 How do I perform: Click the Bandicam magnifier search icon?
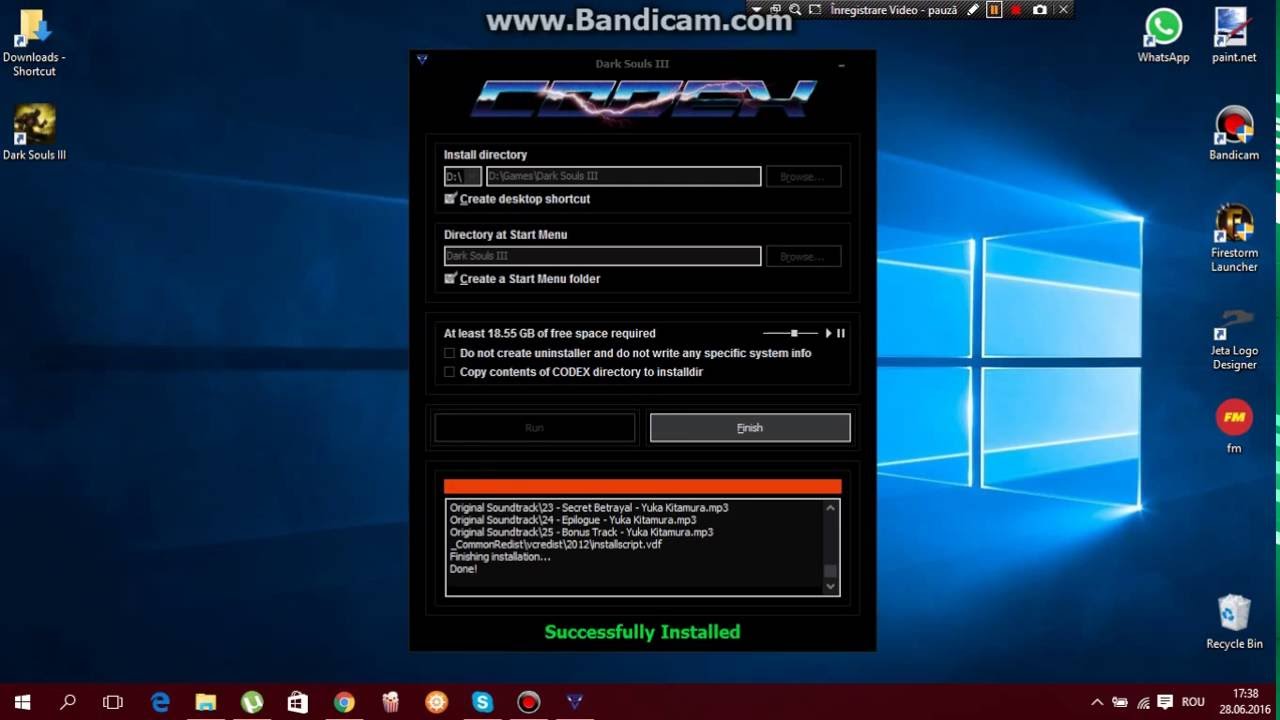point(795,10)
